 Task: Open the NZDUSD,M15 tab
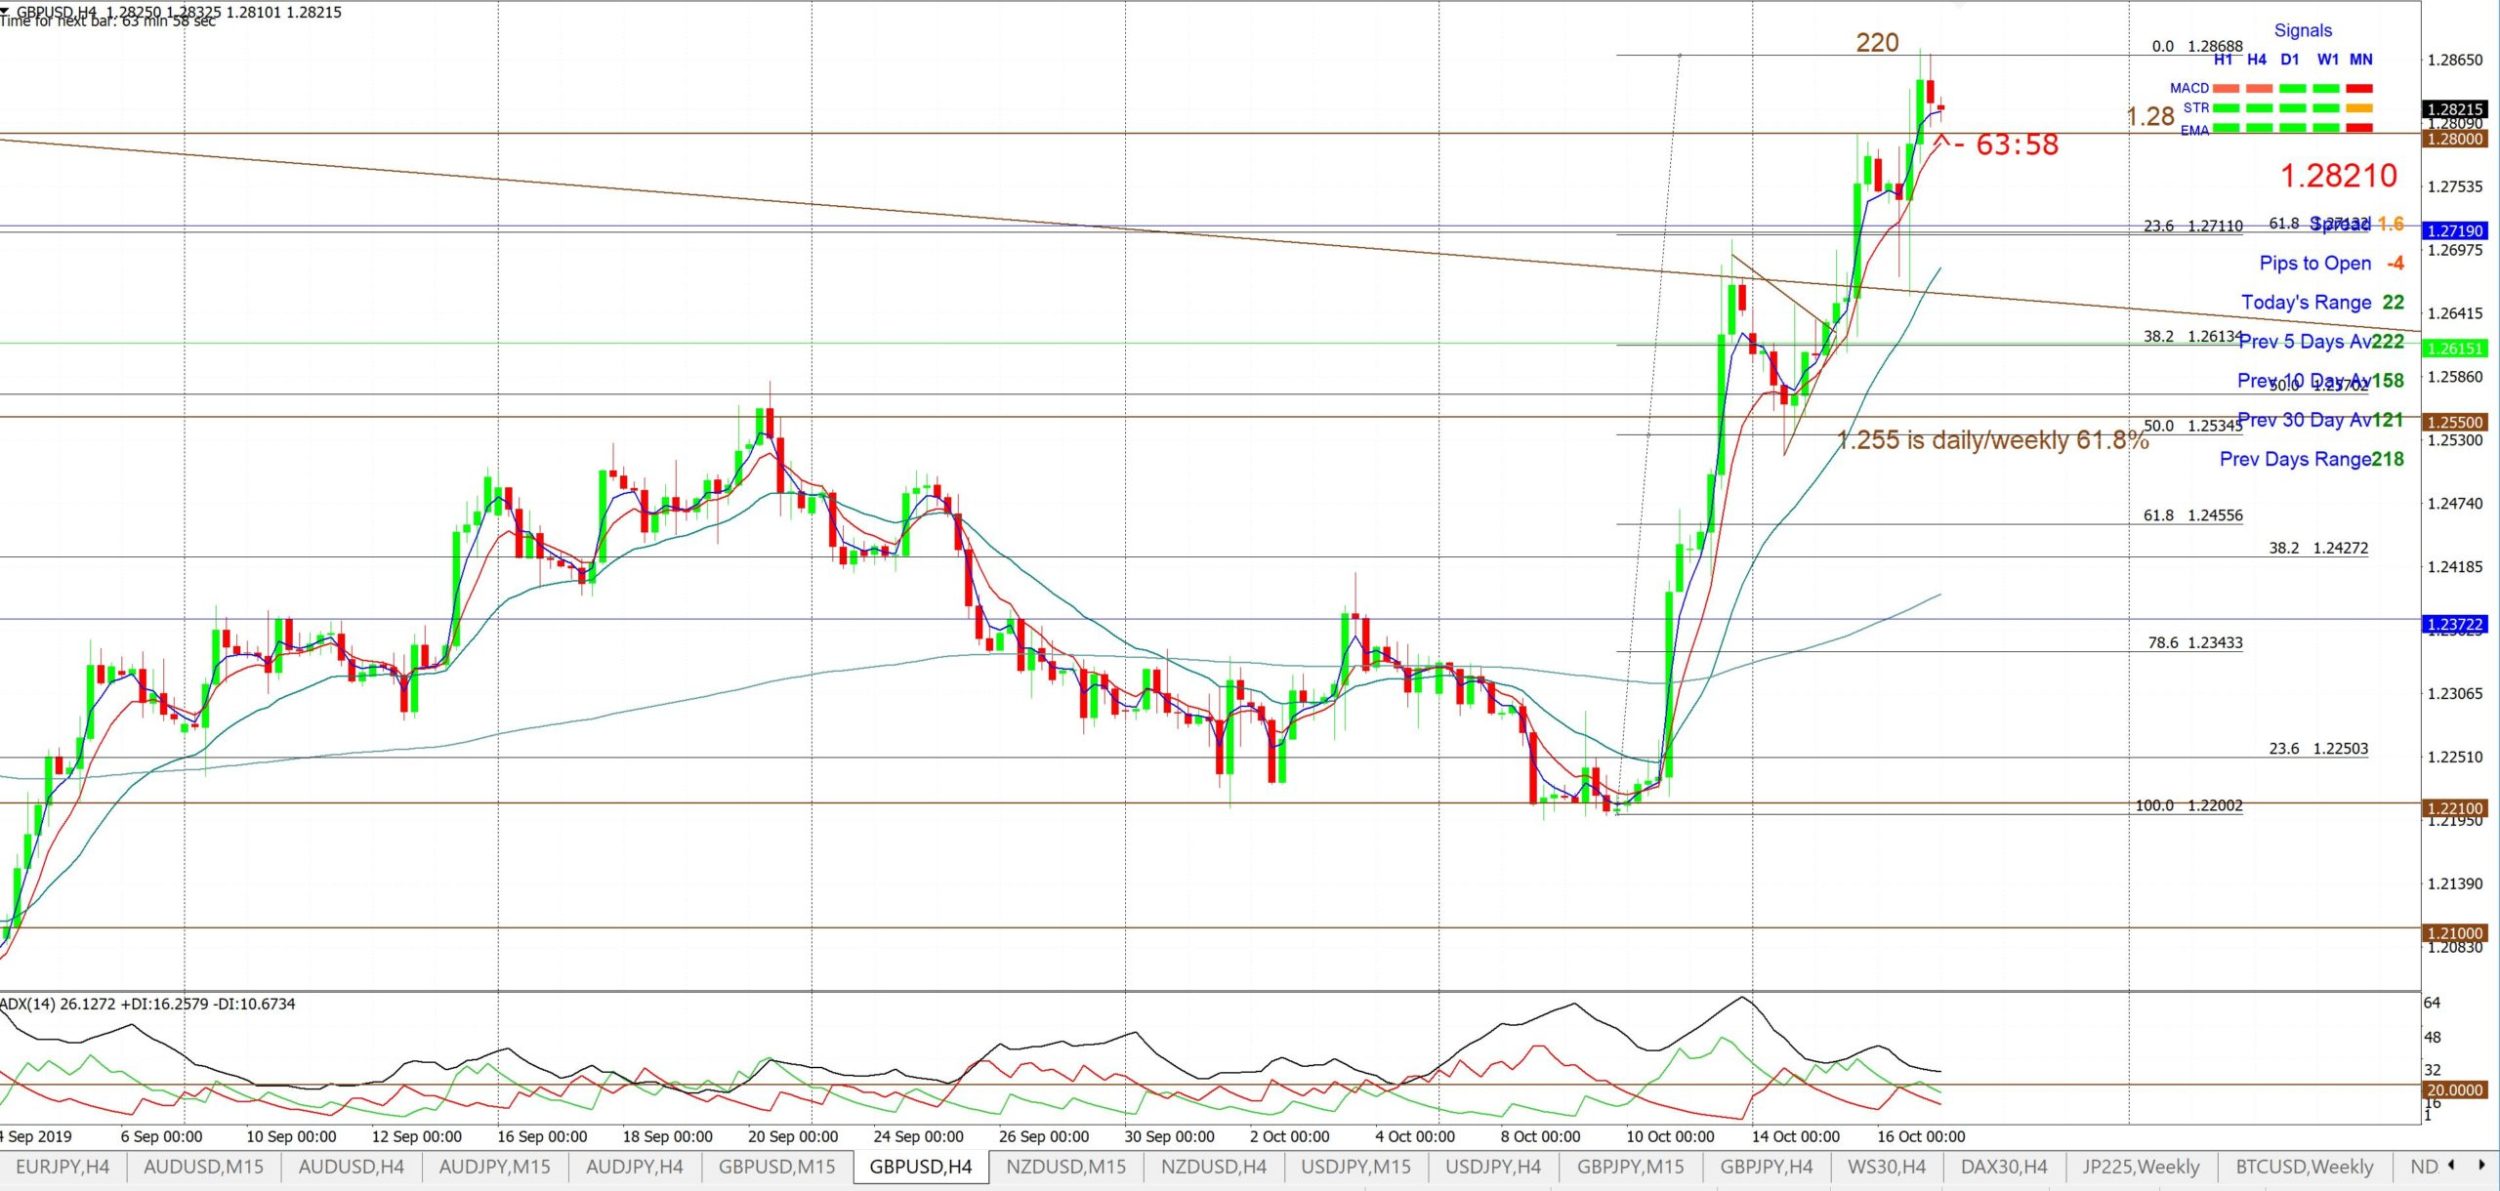[1066, 1166]
